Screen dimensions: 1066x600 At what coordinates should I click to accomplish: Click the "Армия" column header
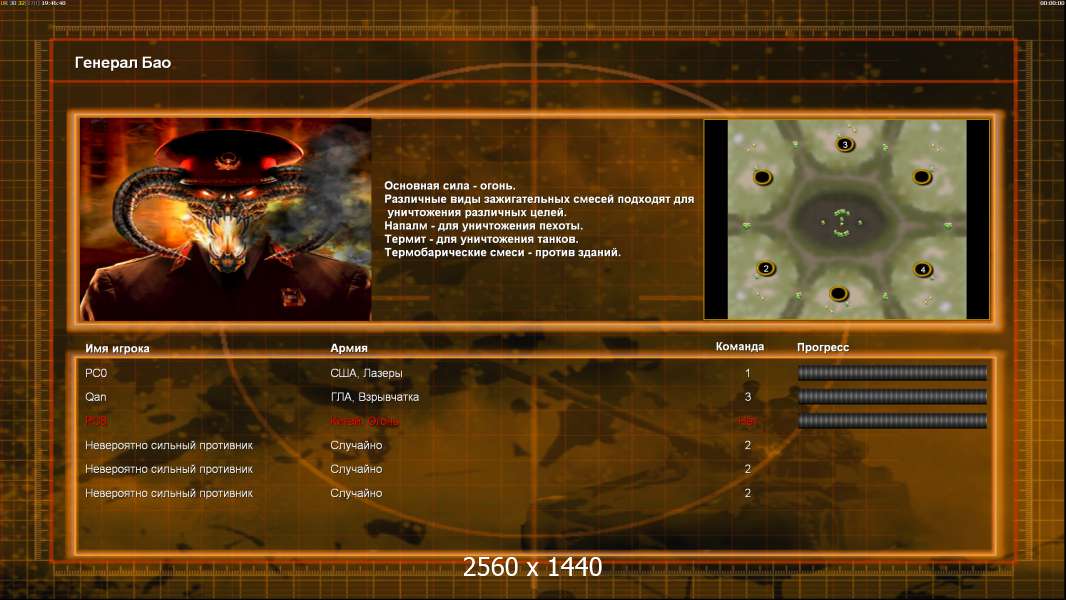coord(349,348)
